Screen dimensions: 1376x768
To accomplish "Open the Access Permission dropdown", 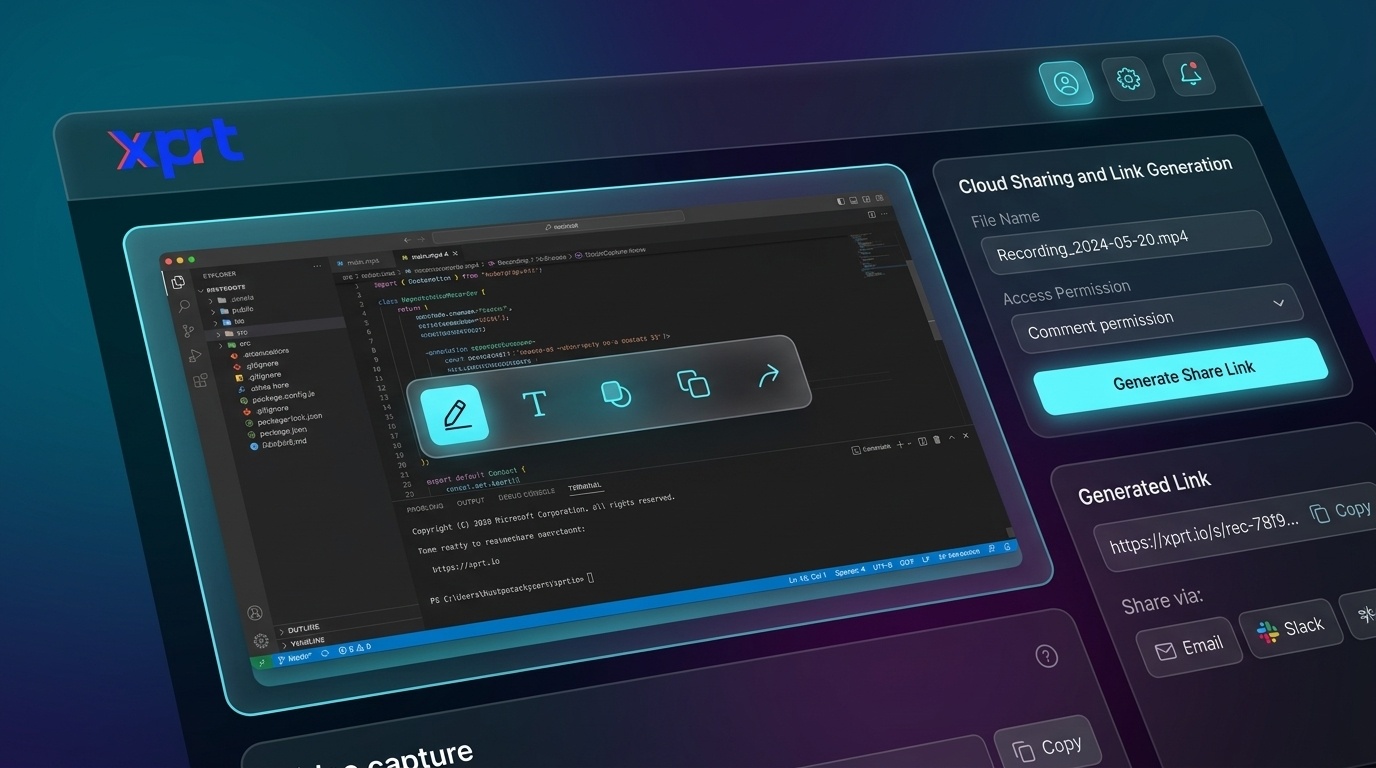I will click(x=1156, y=318).
